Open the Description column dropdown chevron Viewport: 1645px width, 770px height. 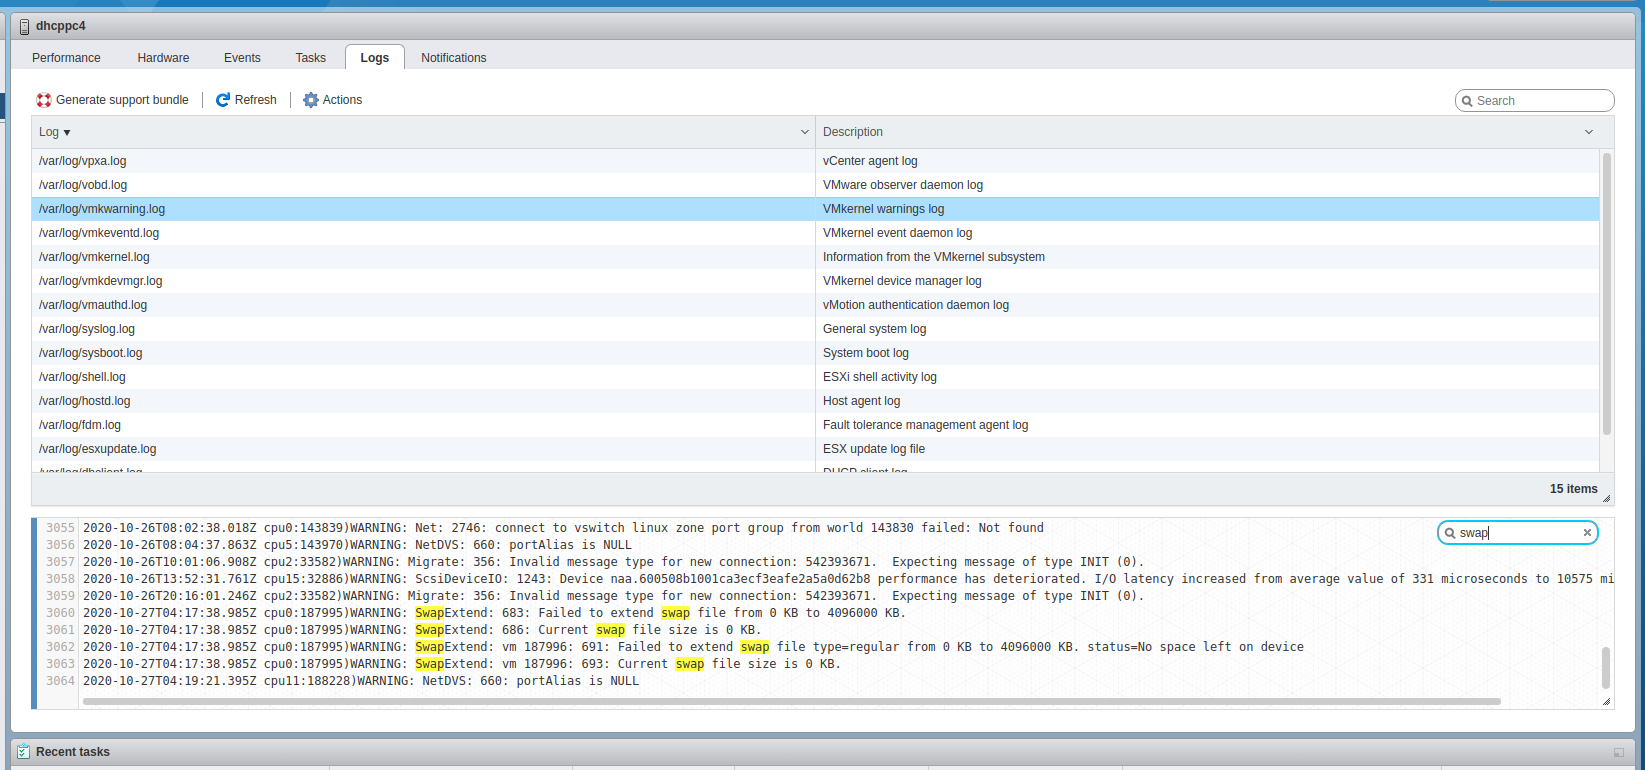(1589, 132)
